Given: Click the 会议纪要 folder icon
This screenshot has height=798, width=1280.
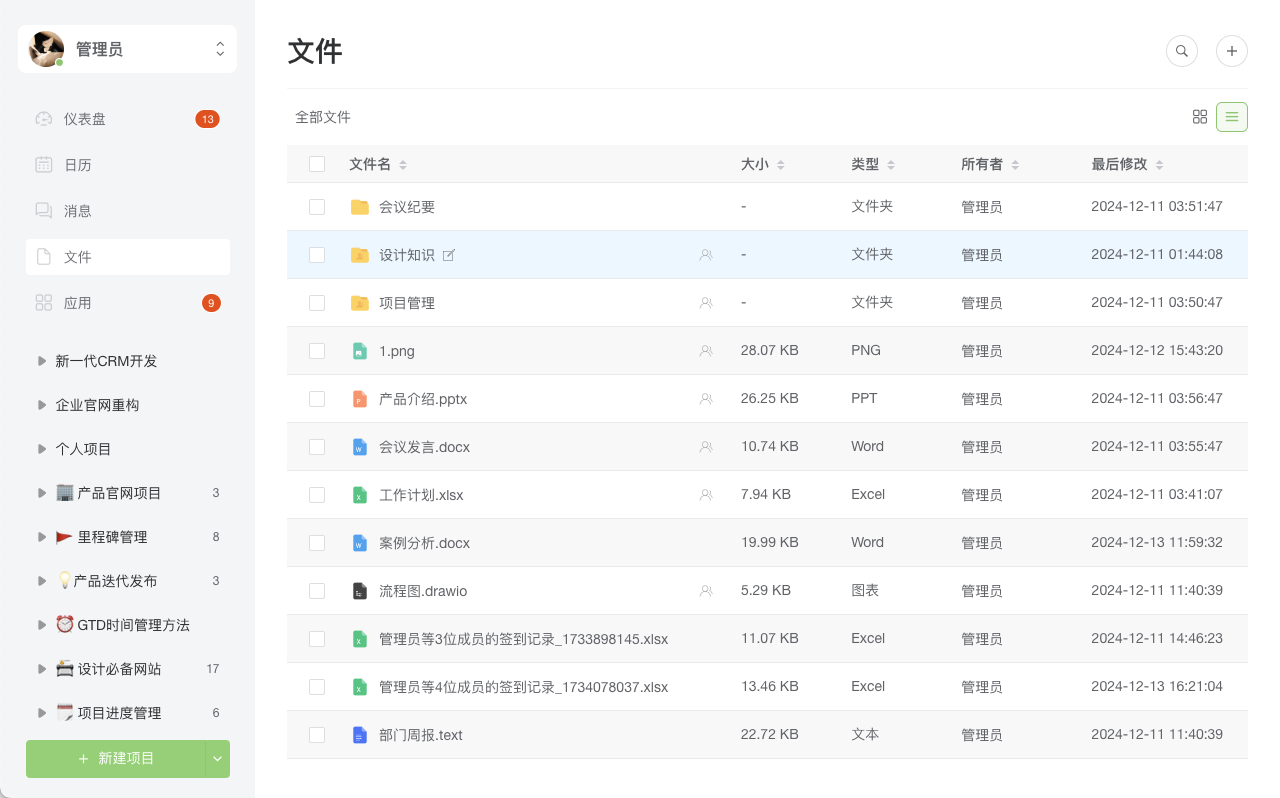Looking at the screenshot, I should click(x=360, y=207).
